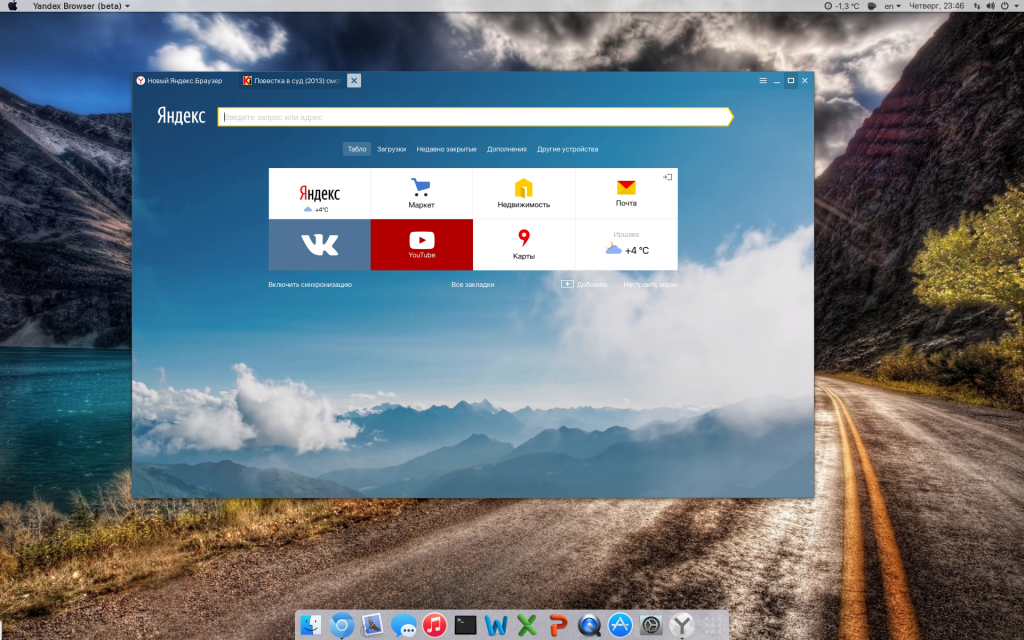The width and height of the screenshot is (1024, 640).
Task: Open the app grid launcher in dock
Action: (713, 625)
